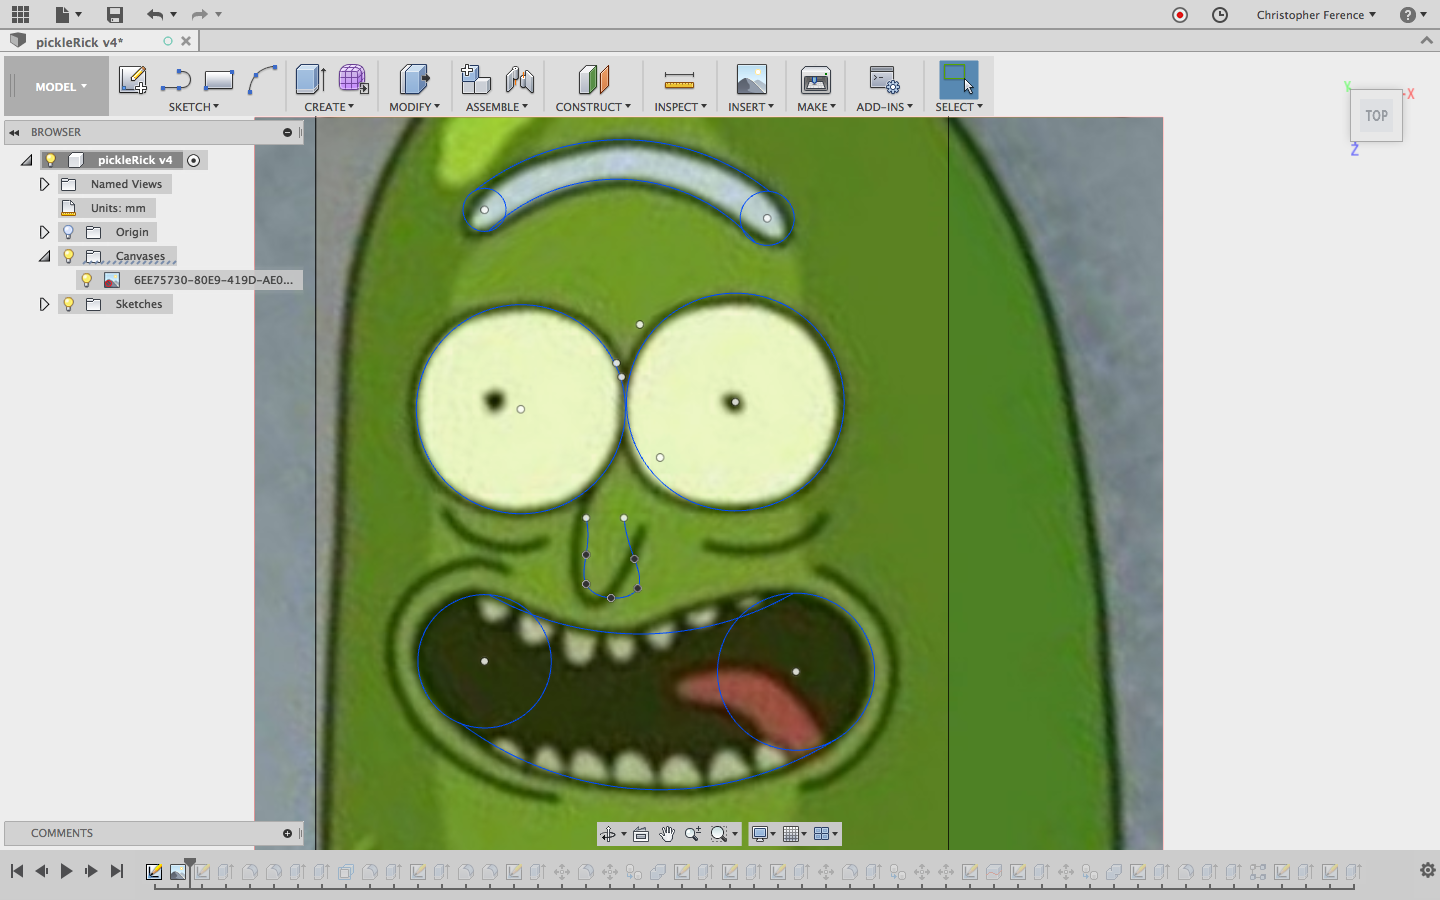Click the Zoom tool in navigation bar
This screenshot has height=900, width=1440.
tap(694, 833)
